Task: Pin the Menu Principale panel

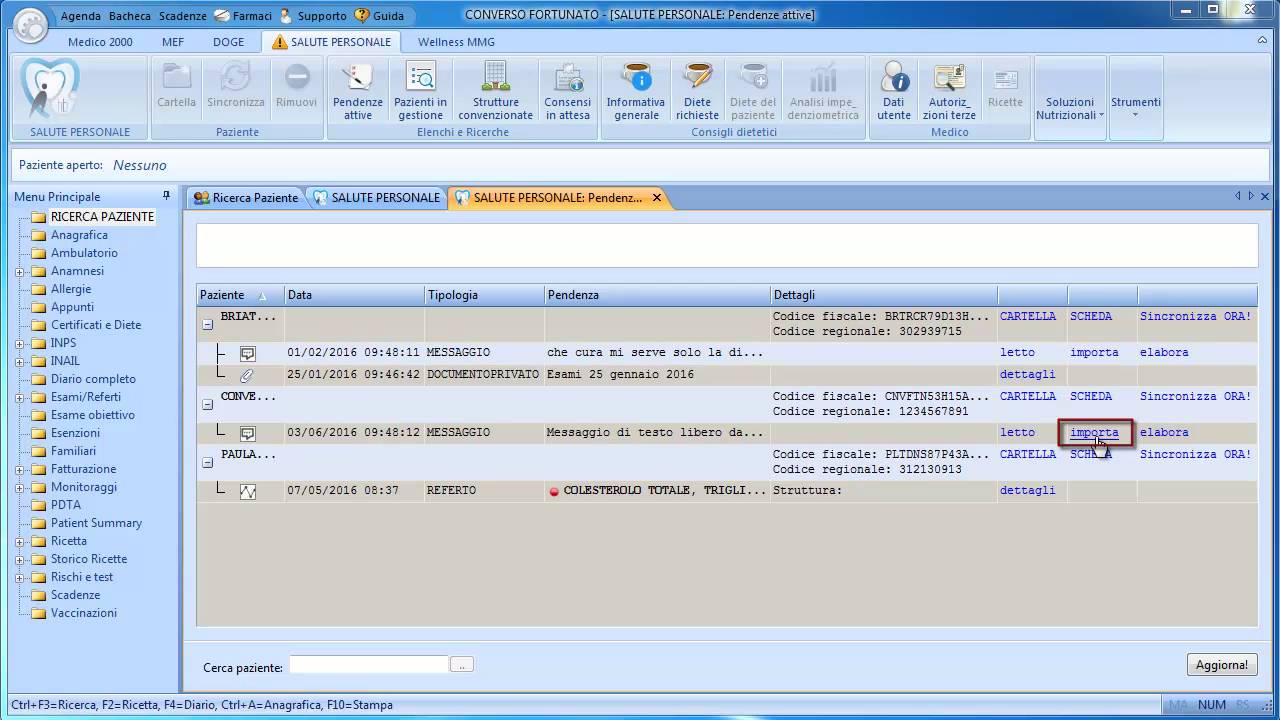Action: (x=166, y=196)
